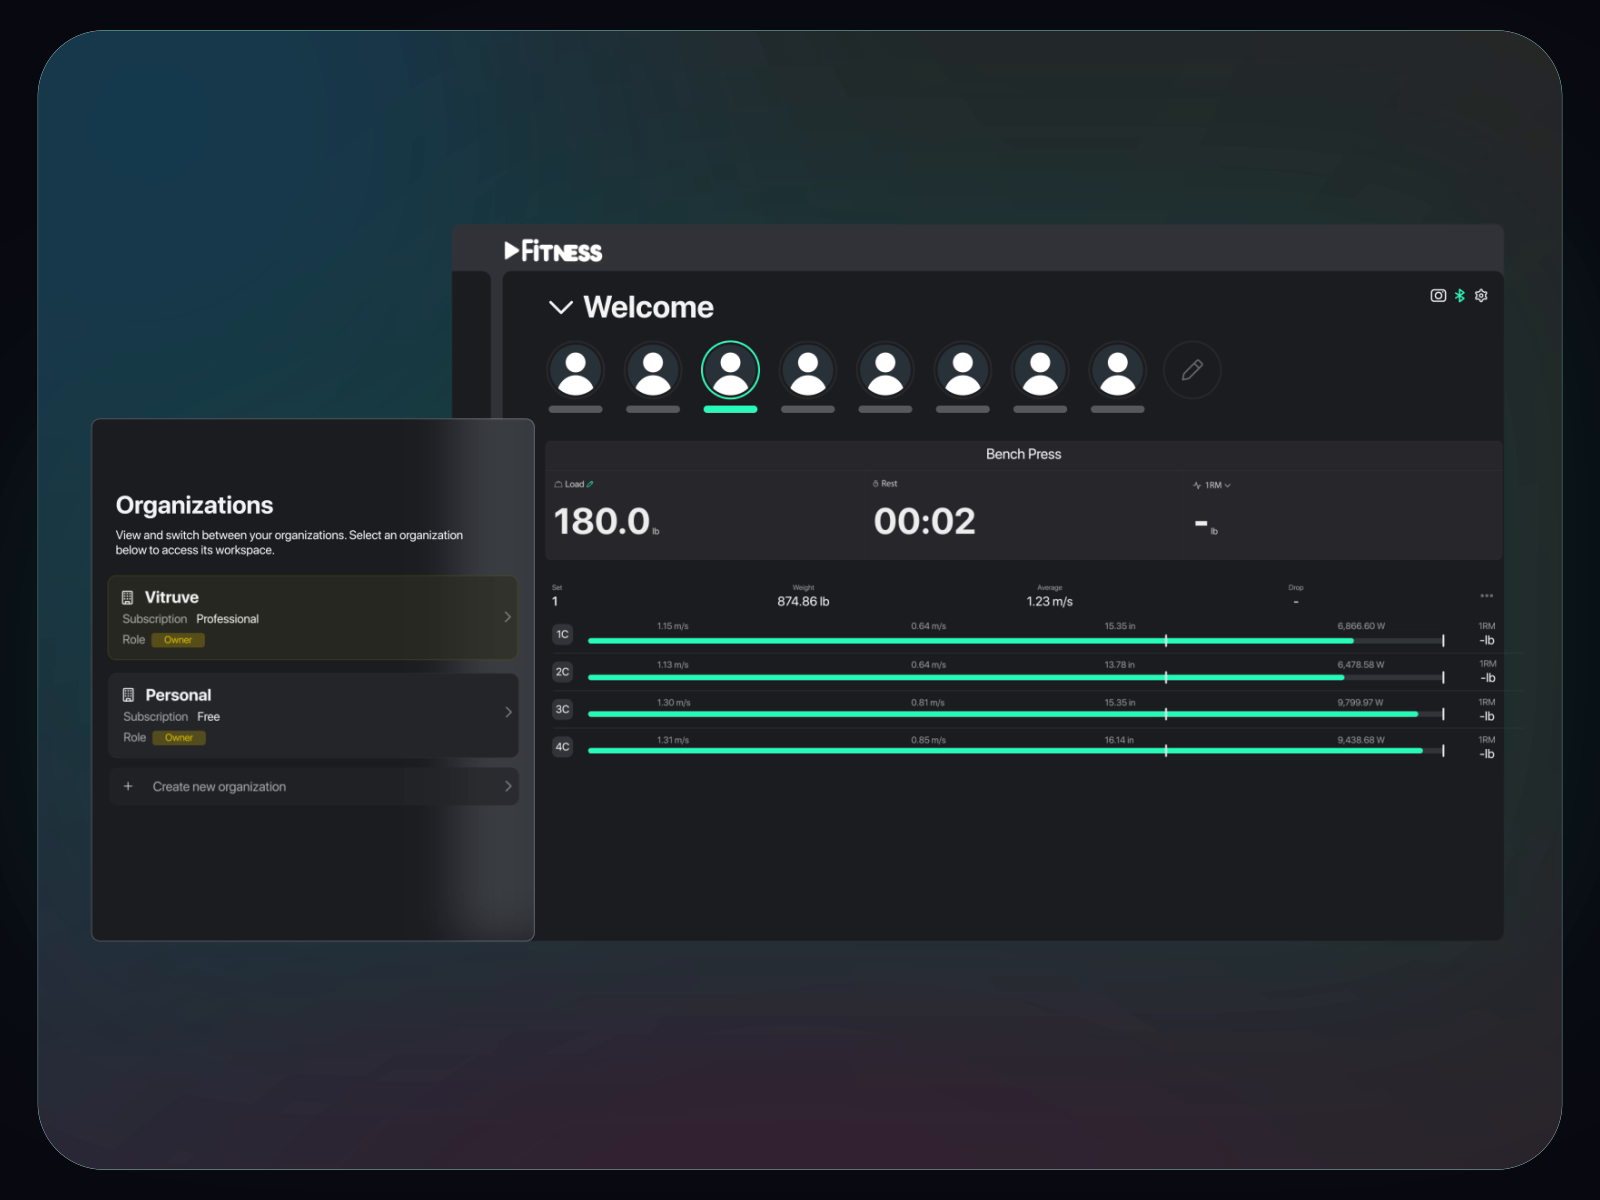Select the 4C rep badge
This screenshot has width=1600, height=1200.
tap(563, 747)
